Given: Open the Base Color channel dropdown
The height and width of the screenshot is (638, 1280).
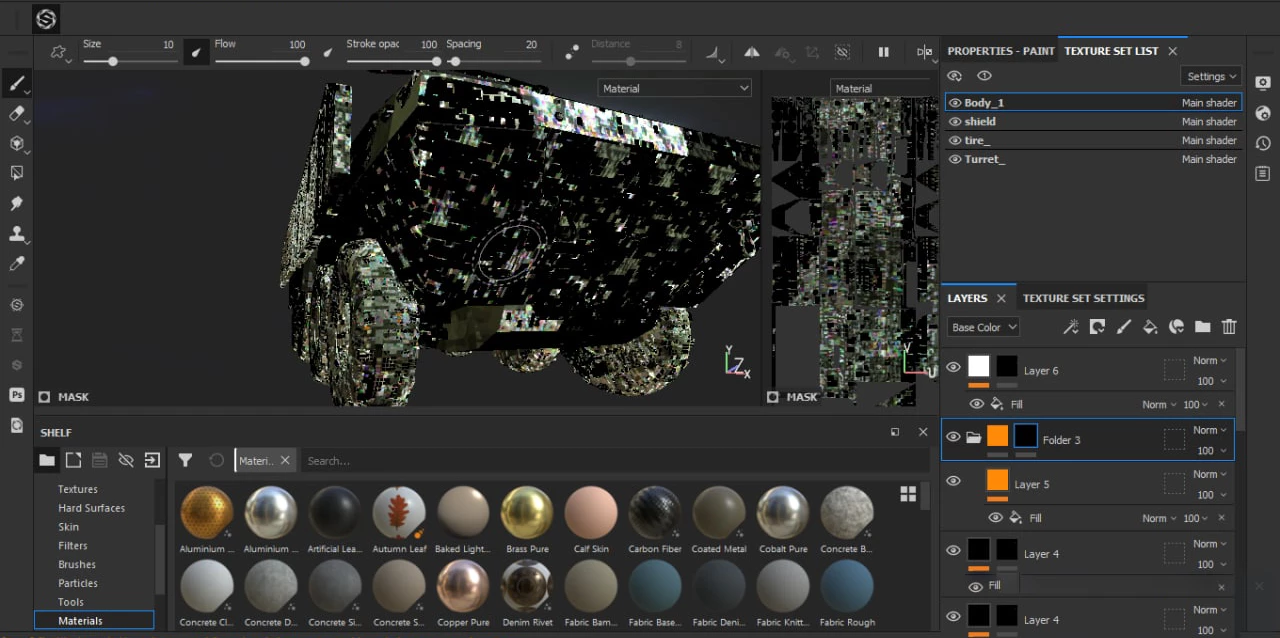Looking at the screenshot, I should pyautogui.click(x=983, y=327).
